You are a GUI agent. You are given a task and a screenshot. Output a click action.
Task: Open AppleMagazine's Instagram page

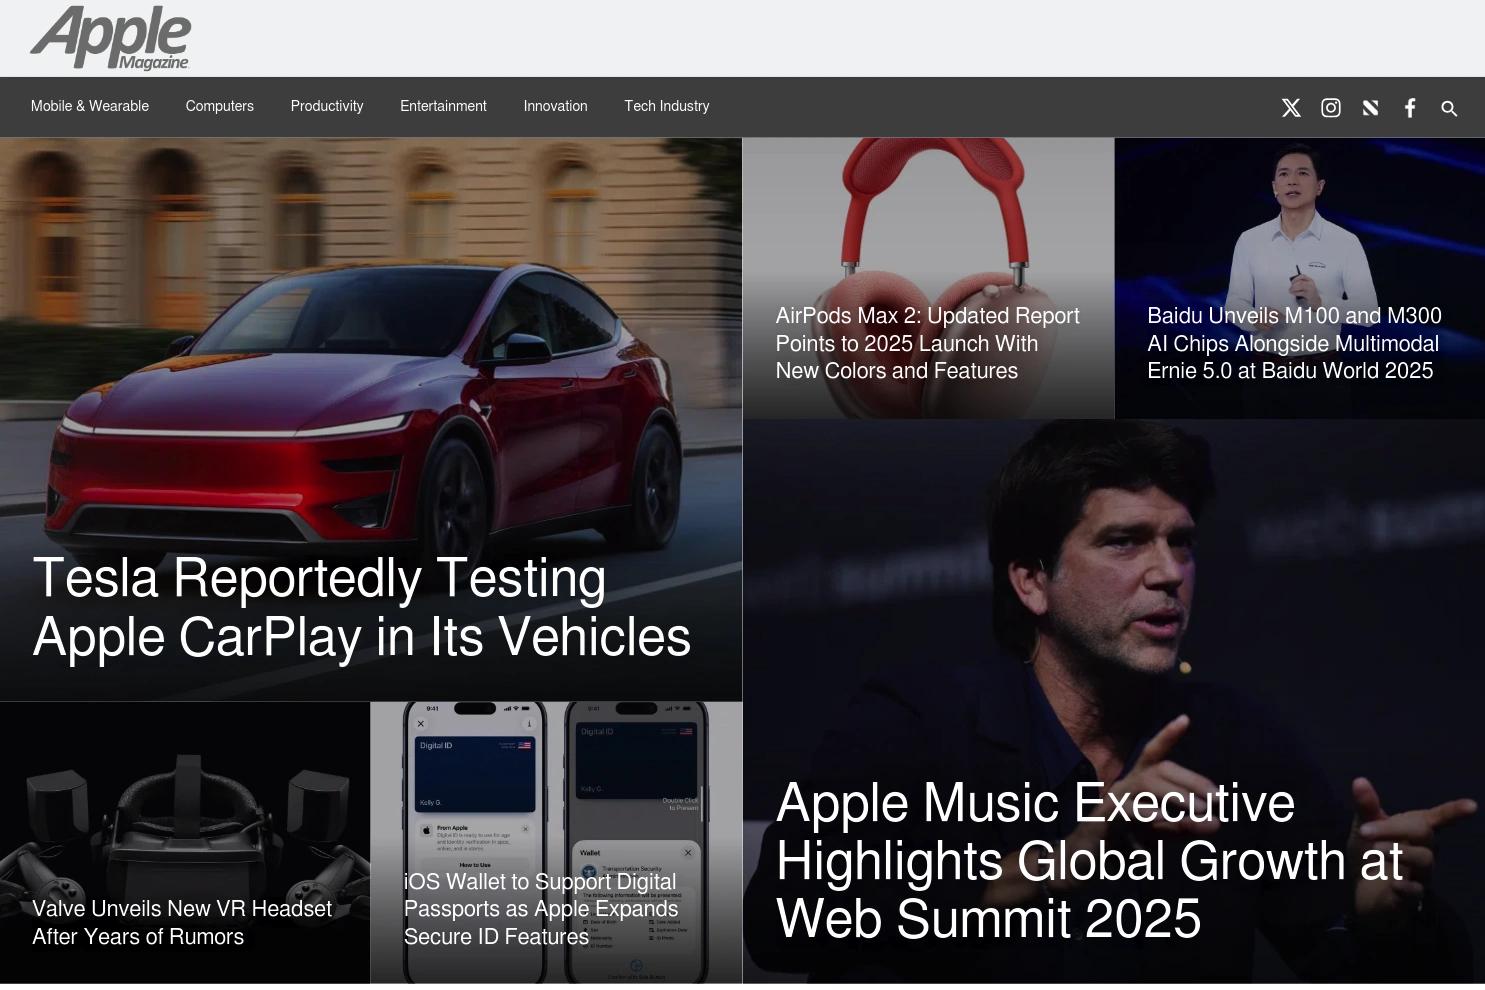pyautogui.click(x=1330, y=107)
